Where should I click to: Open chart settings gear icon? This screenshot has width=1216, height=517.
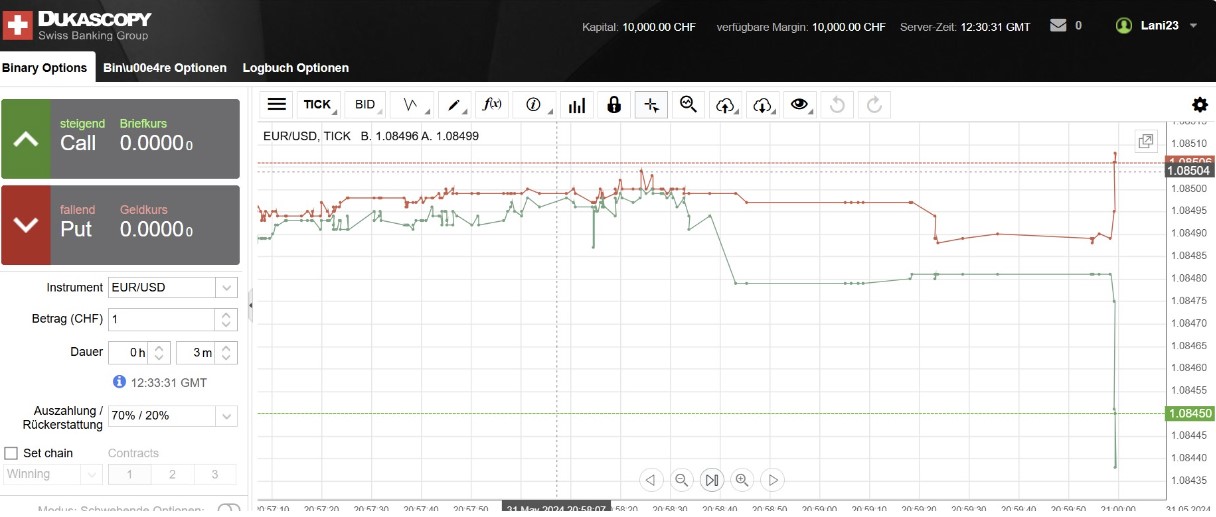coord(1200,105)
